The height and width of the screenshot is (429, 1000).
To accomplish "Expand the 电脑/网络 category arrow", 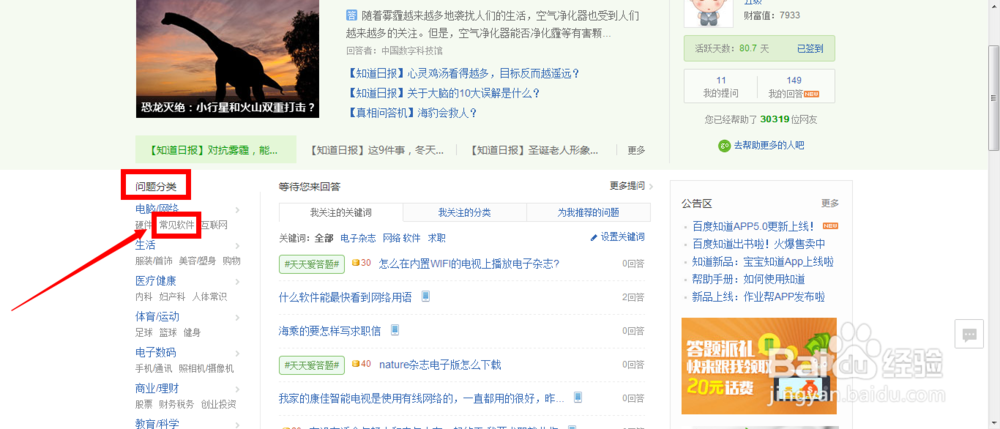I will [x=237, y=209].
